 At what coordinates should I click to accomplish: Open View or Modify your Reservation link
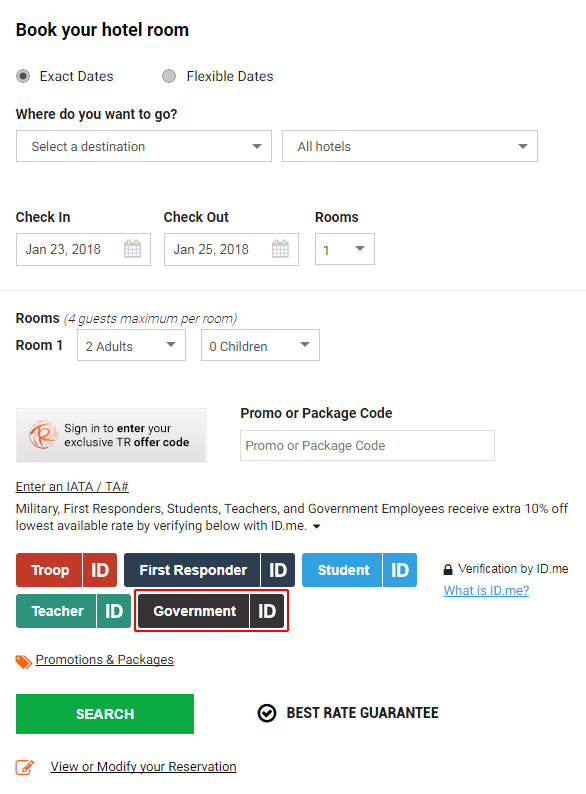pyautogui.click(x=143, y=767)
